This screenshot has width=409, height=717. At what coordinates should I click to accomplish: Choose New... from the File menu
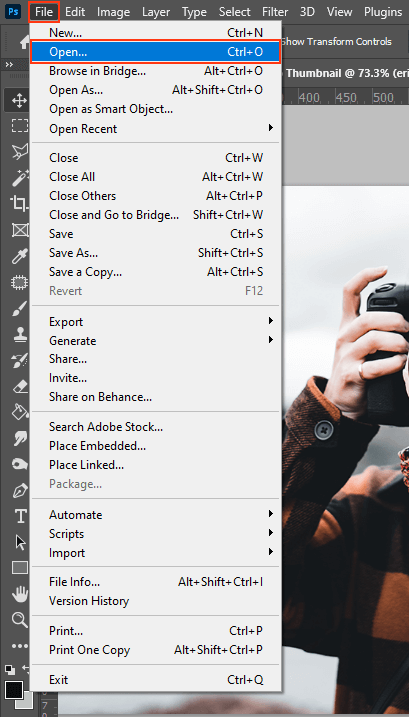click(156, 33)
